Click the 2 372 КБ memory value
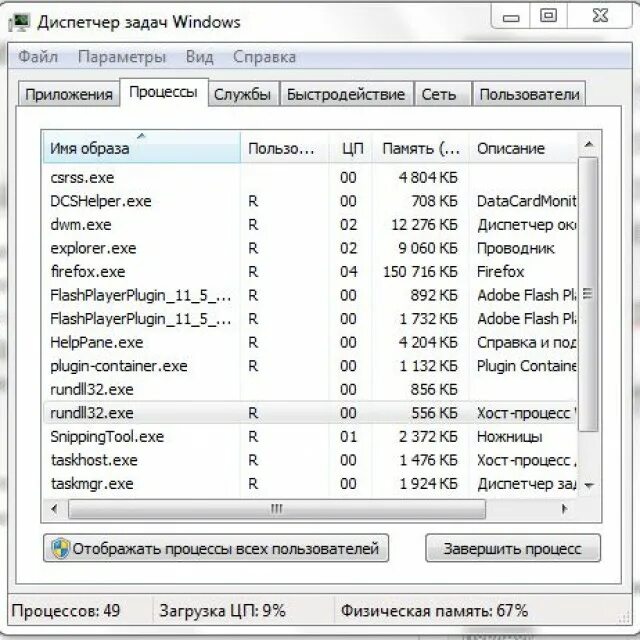The height and width of the screenshot is (640, 640). (x=428, y=437)
